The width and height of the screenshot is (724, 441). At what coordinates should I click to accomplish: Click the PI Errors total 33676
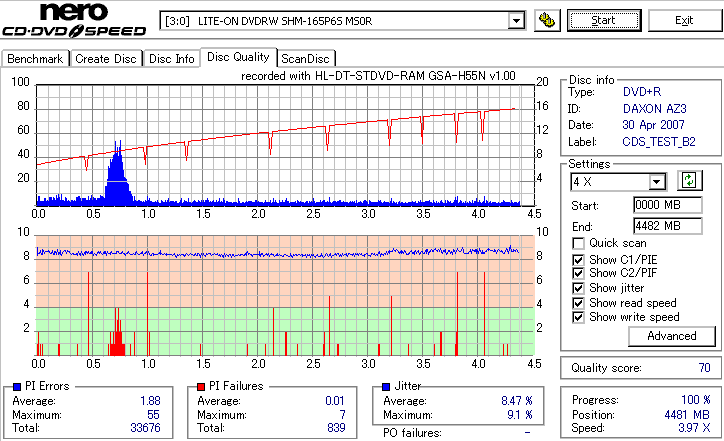point(145,428)
